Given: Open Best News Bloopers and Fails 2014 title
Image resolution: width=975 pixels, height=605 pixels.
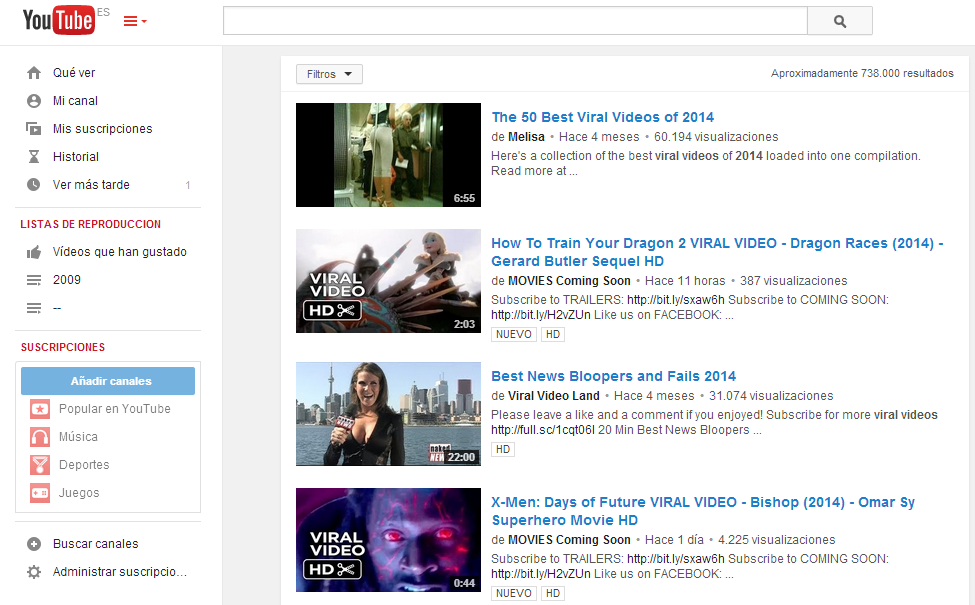Looking at the screenshot, I should pos(614,376).
